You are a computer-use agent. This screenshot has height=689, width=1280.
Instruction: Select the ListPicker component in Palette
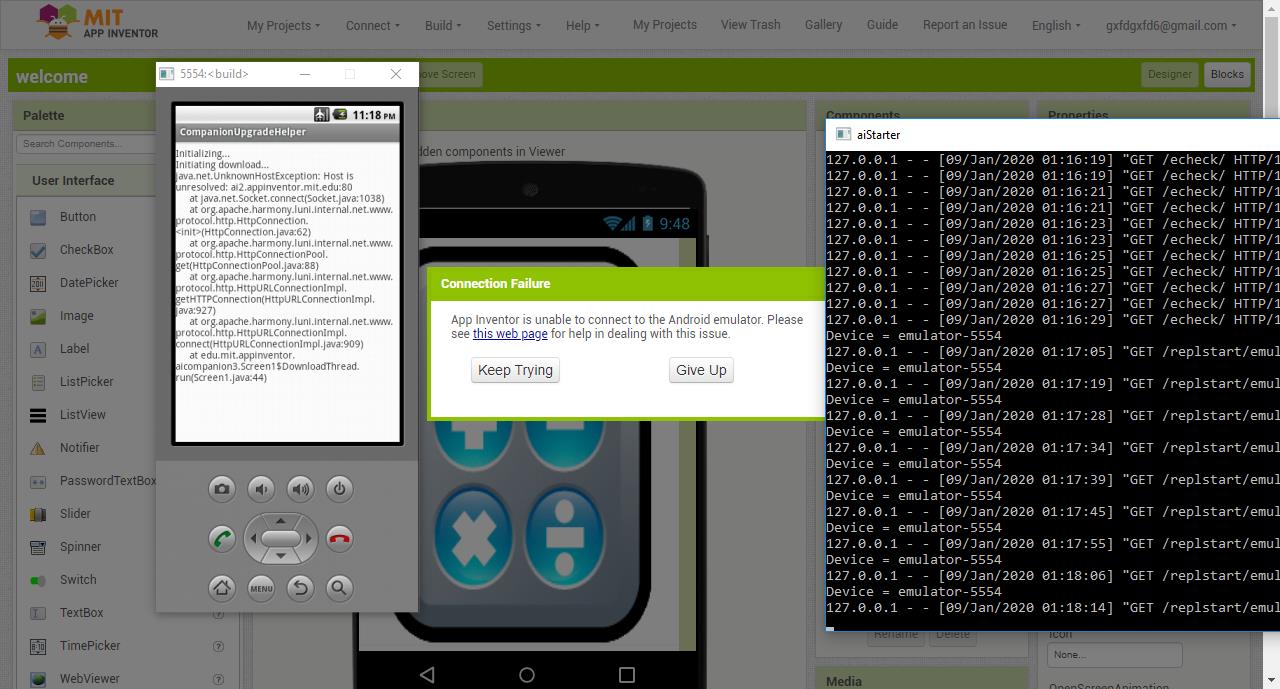86,382
